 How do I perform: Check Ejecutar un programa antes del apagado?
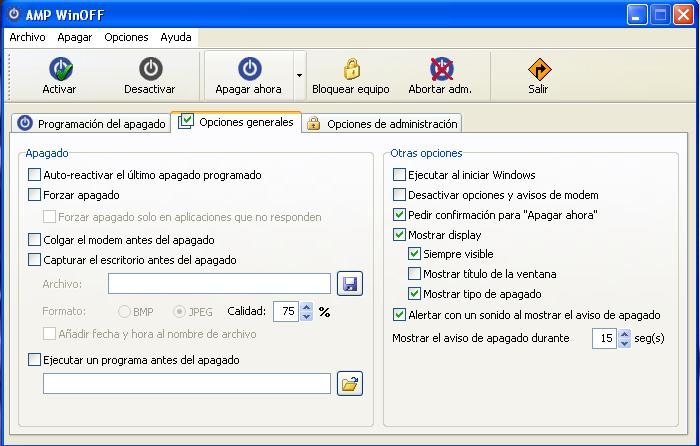click(x=34, y=359)
